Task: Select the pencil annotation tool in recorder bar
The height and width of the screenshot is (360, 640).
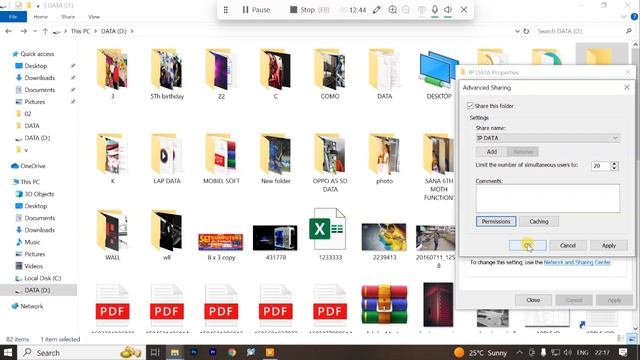Action: point(376,10)
